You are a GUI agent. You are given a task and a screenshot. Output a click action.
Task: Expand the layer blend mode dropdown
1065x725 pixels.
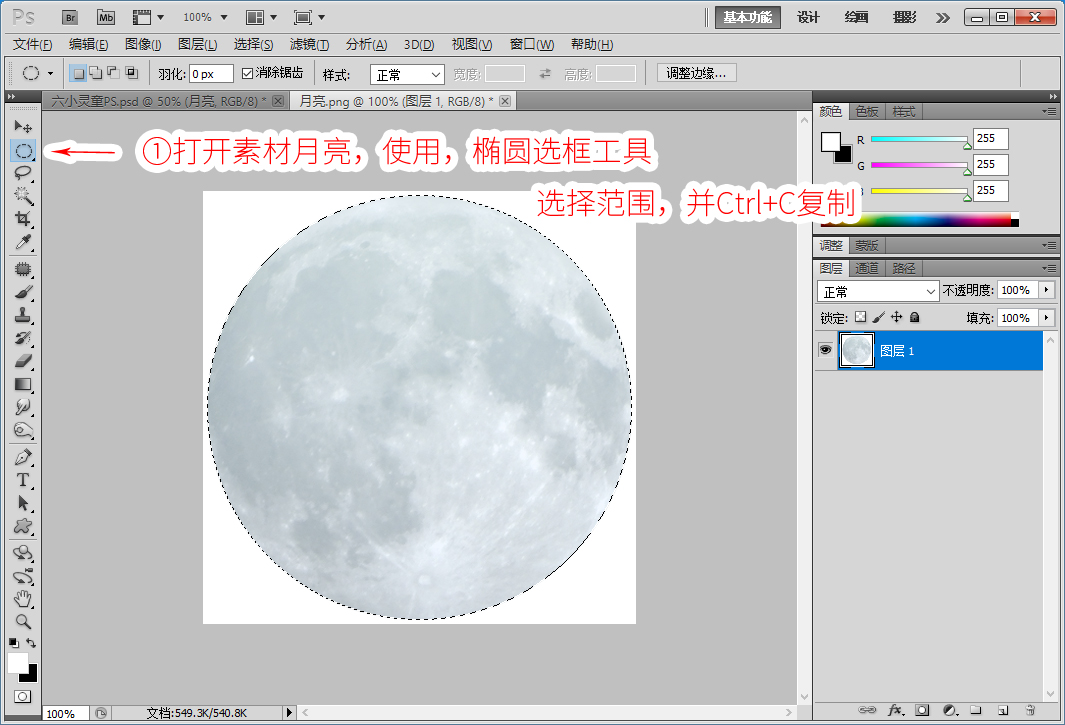coord(878,291)
